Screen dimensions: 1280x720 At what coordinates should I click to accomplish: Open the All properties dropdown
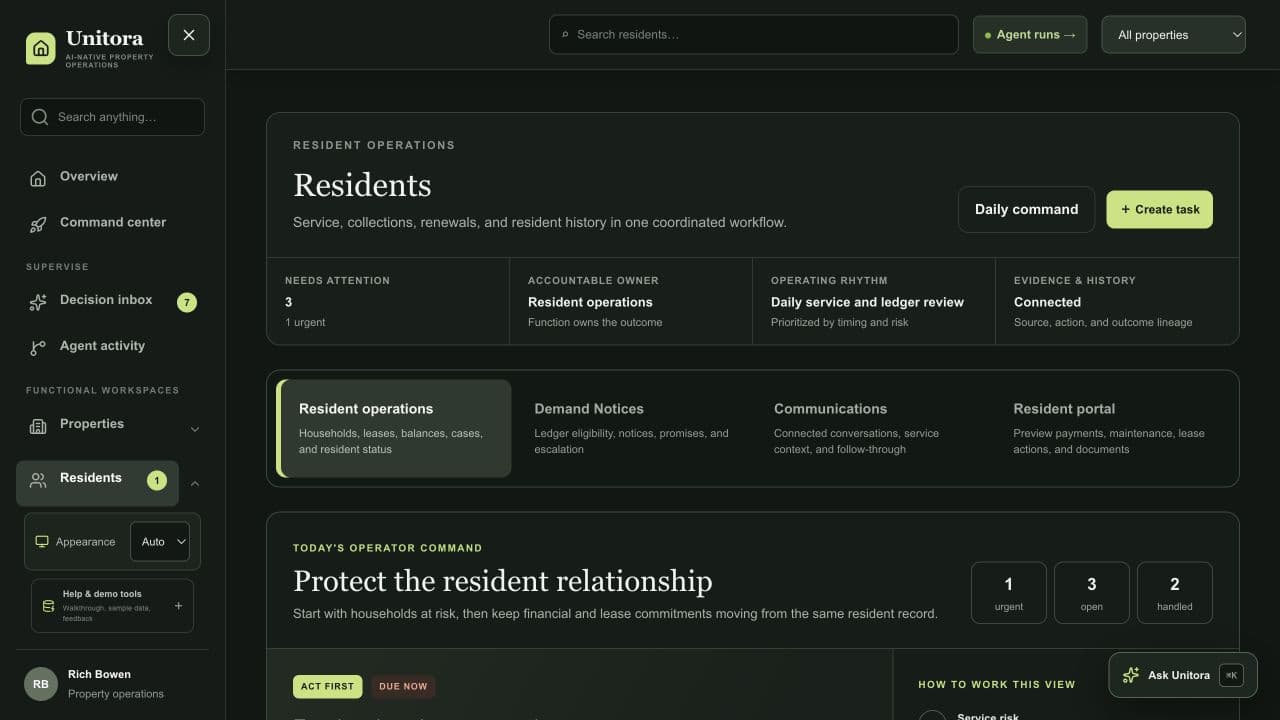(1174, 35)
